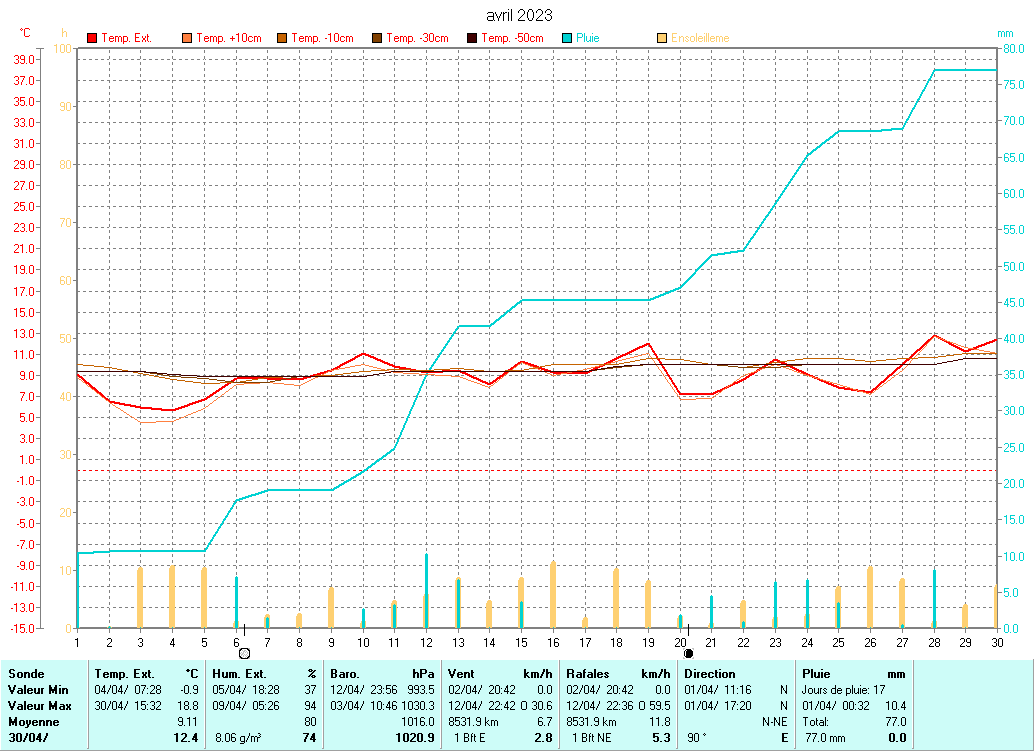Click the 'Valeur Min' row label

38,690
